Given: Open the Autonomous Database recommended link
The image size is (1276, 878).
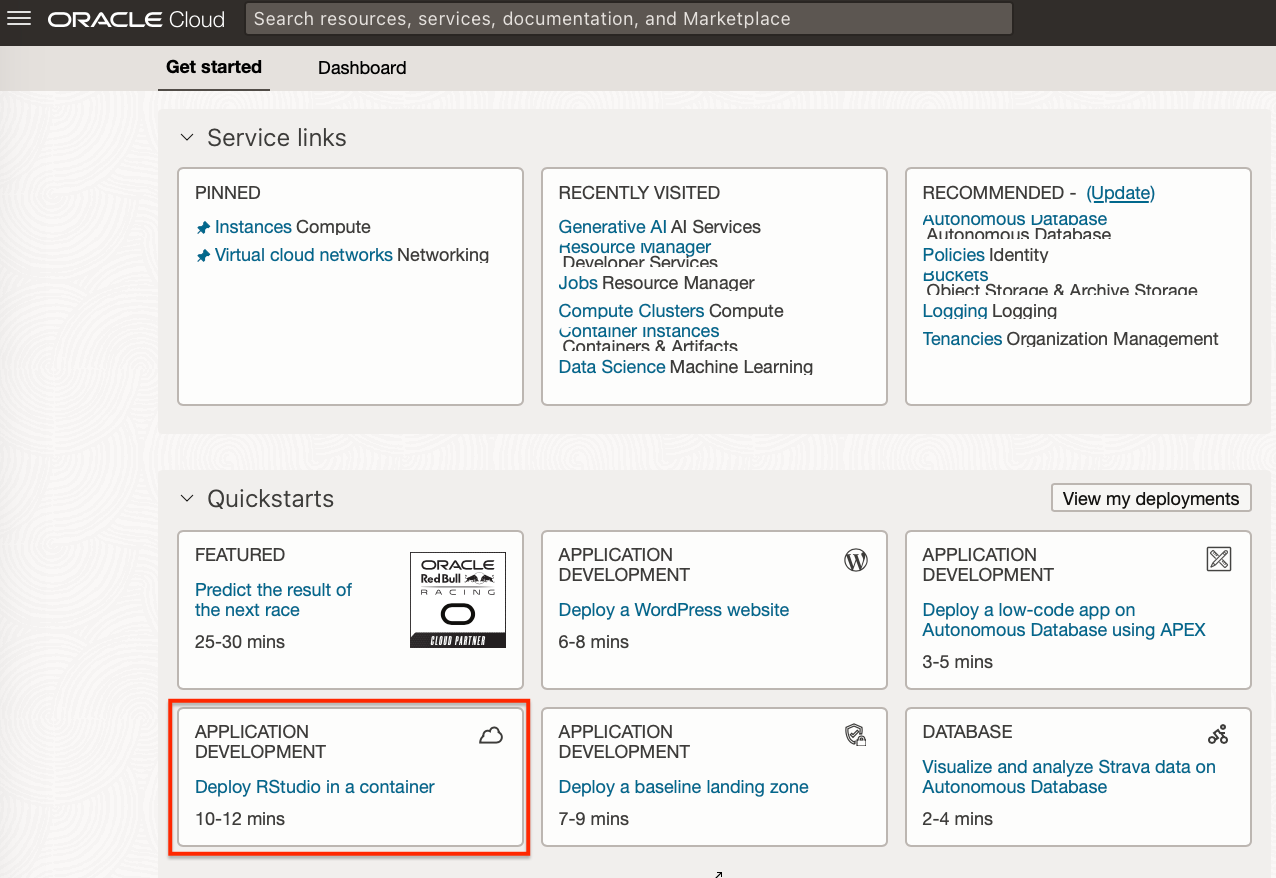Looking at the screenshot, I should pos(1015,219).
